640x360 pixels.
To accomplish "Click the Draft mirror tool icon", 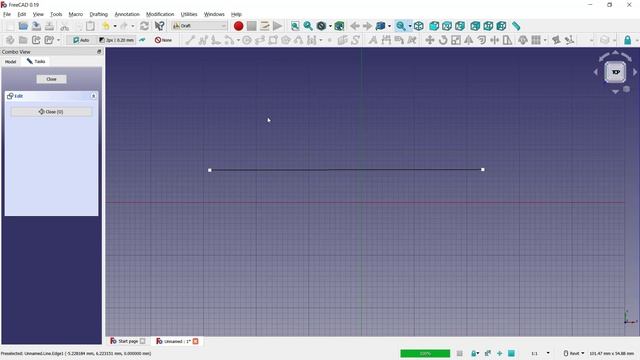I will [469, 40].
